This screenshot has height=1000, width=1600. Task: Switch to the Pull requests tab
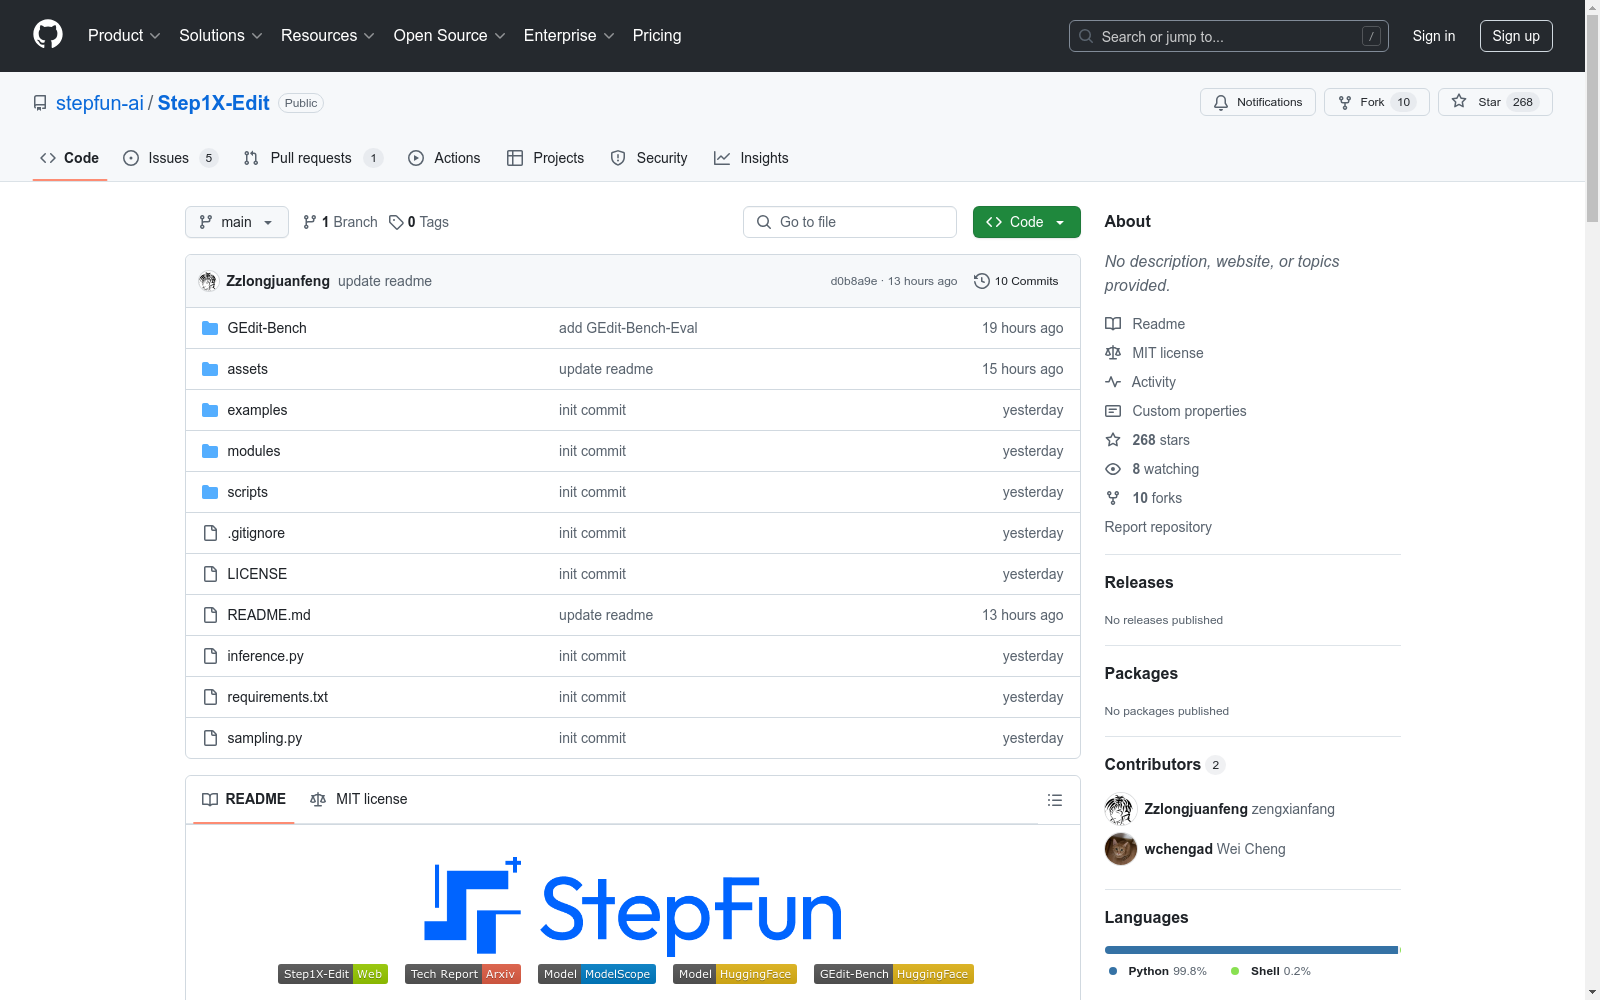(313, 158)
